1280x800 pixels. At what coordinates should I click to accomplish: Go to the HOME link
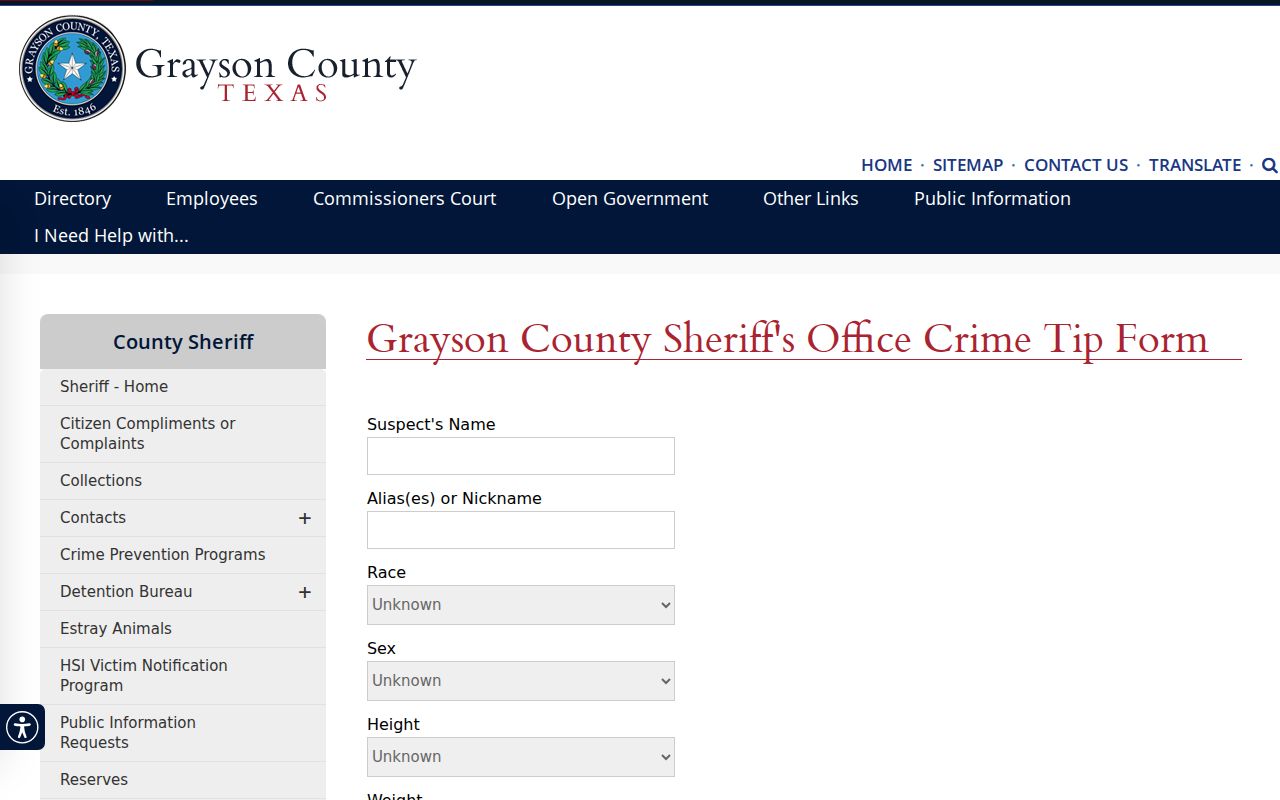pyautogui.click(x=887, y=165)
